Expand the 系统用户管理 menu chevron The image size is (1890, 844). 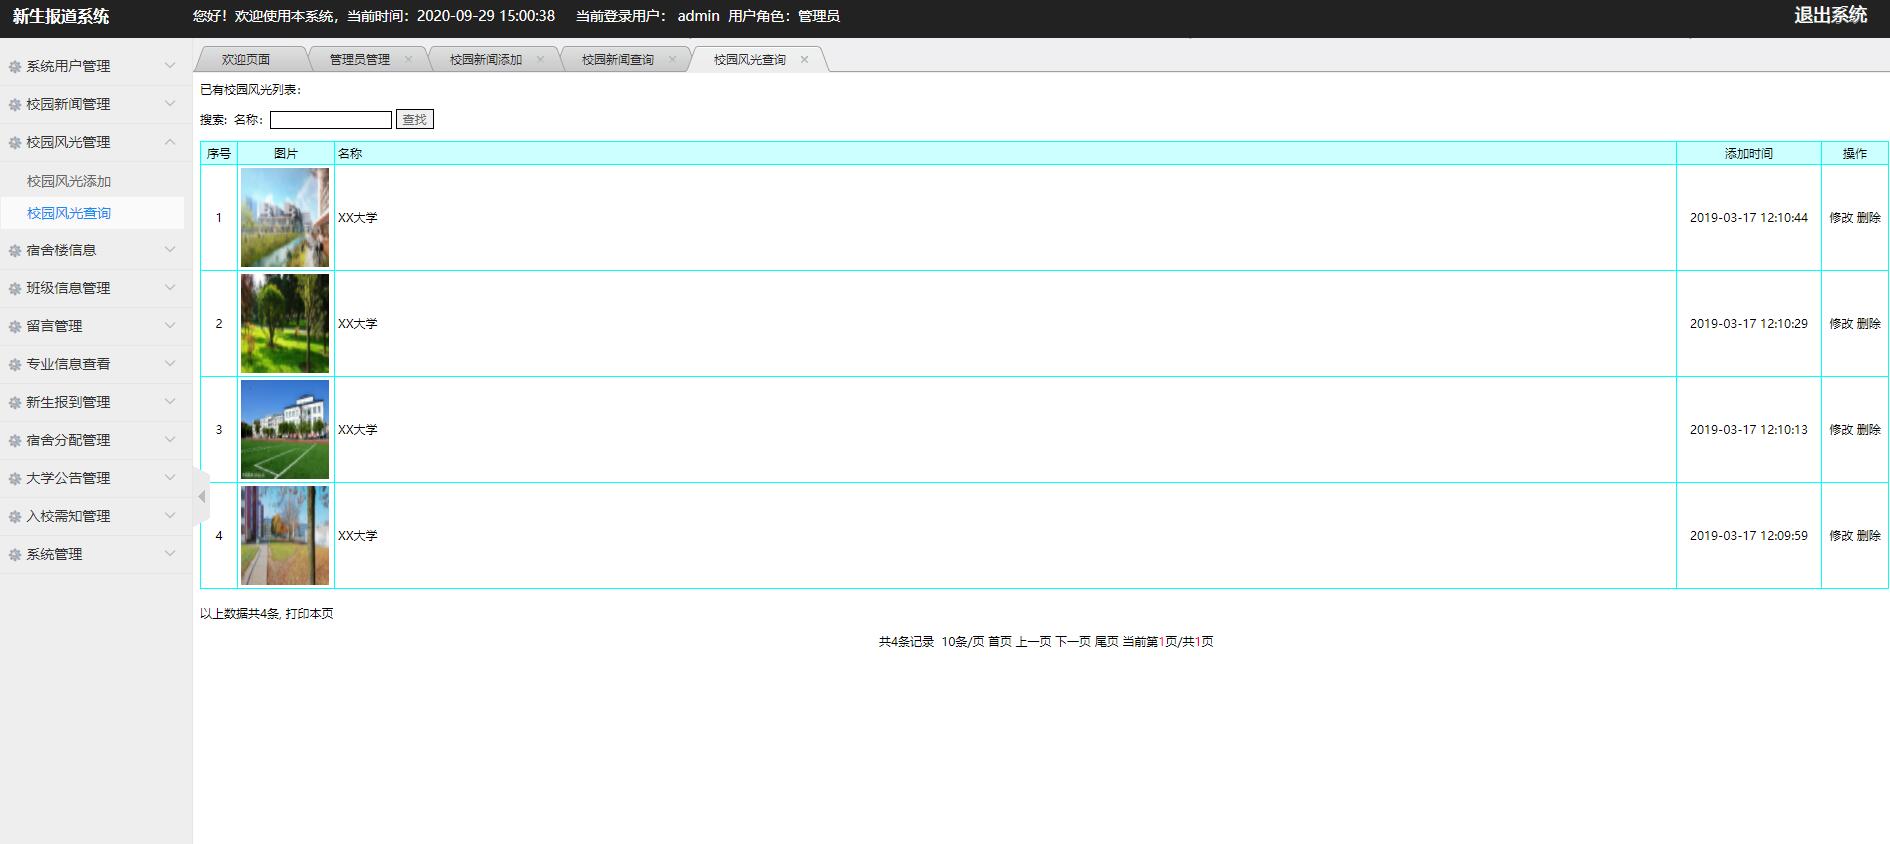point(170,66)
